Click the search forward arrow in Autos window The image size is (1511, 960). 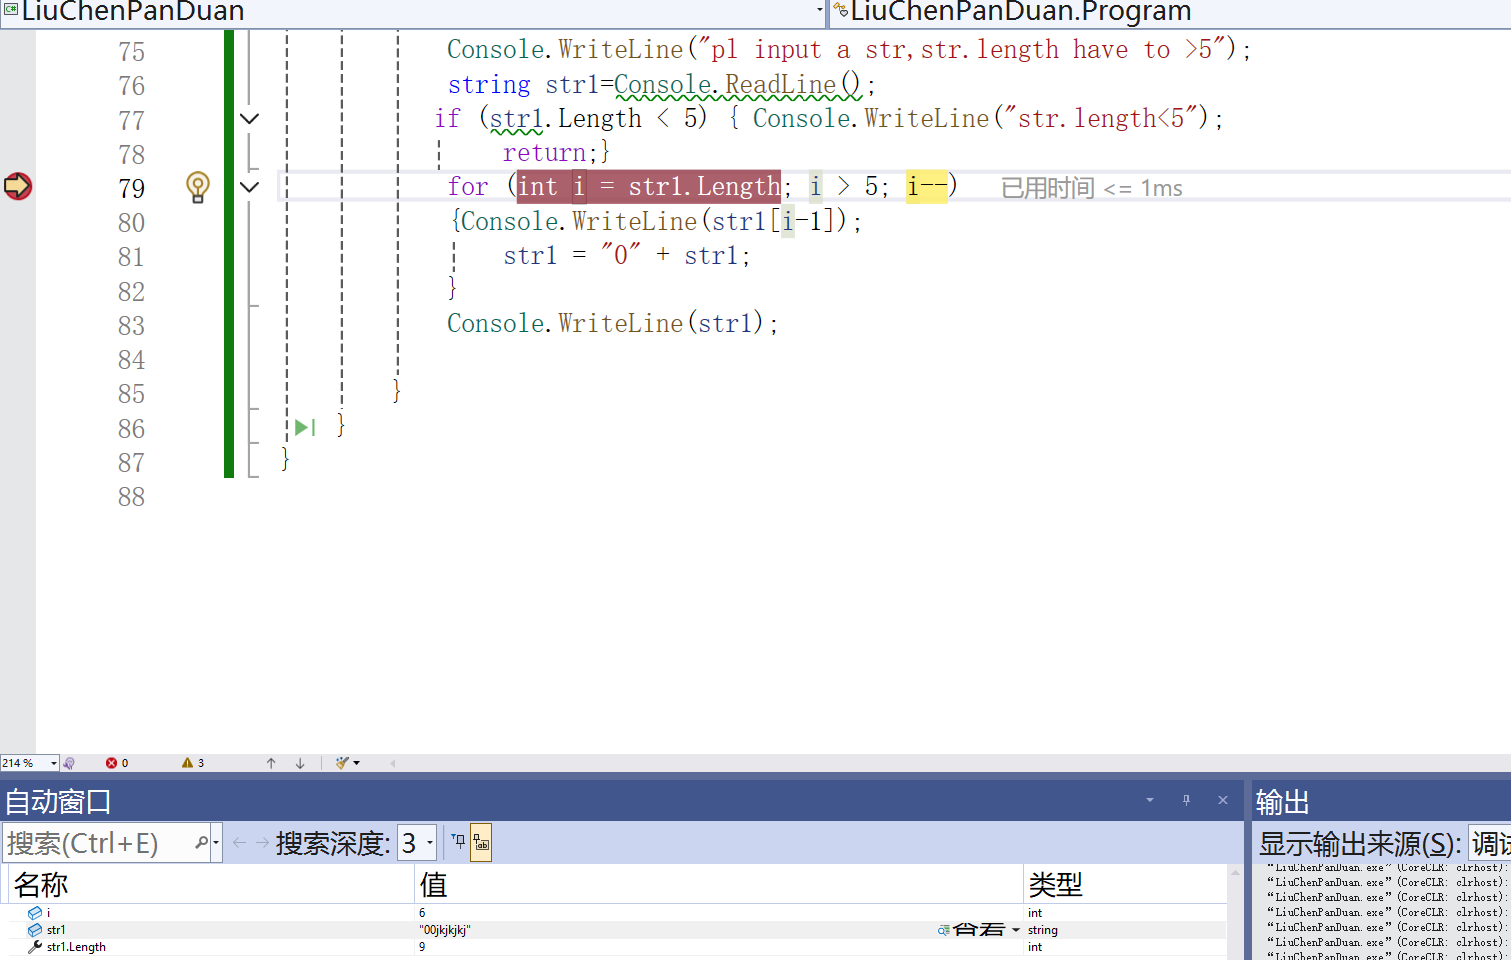click(x=262, y=843)
